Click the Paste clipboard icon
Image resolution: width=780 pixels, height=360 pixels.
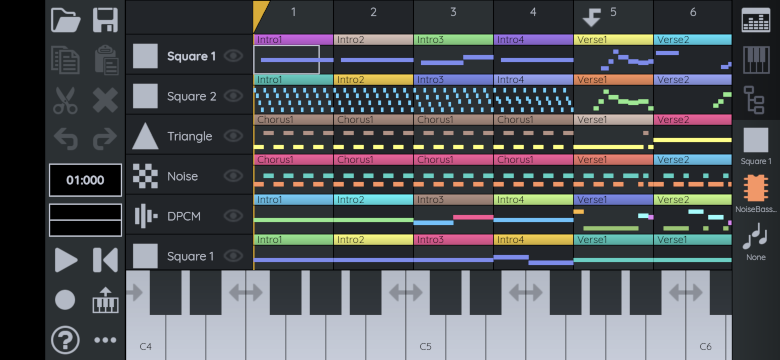(105, 60)
